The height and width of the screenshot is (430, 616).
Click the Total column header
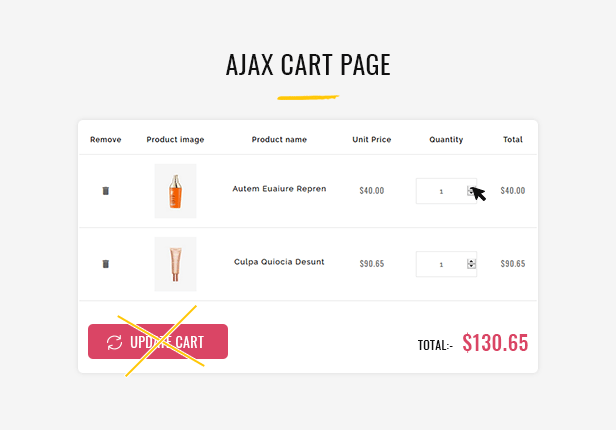click(513, 139)
